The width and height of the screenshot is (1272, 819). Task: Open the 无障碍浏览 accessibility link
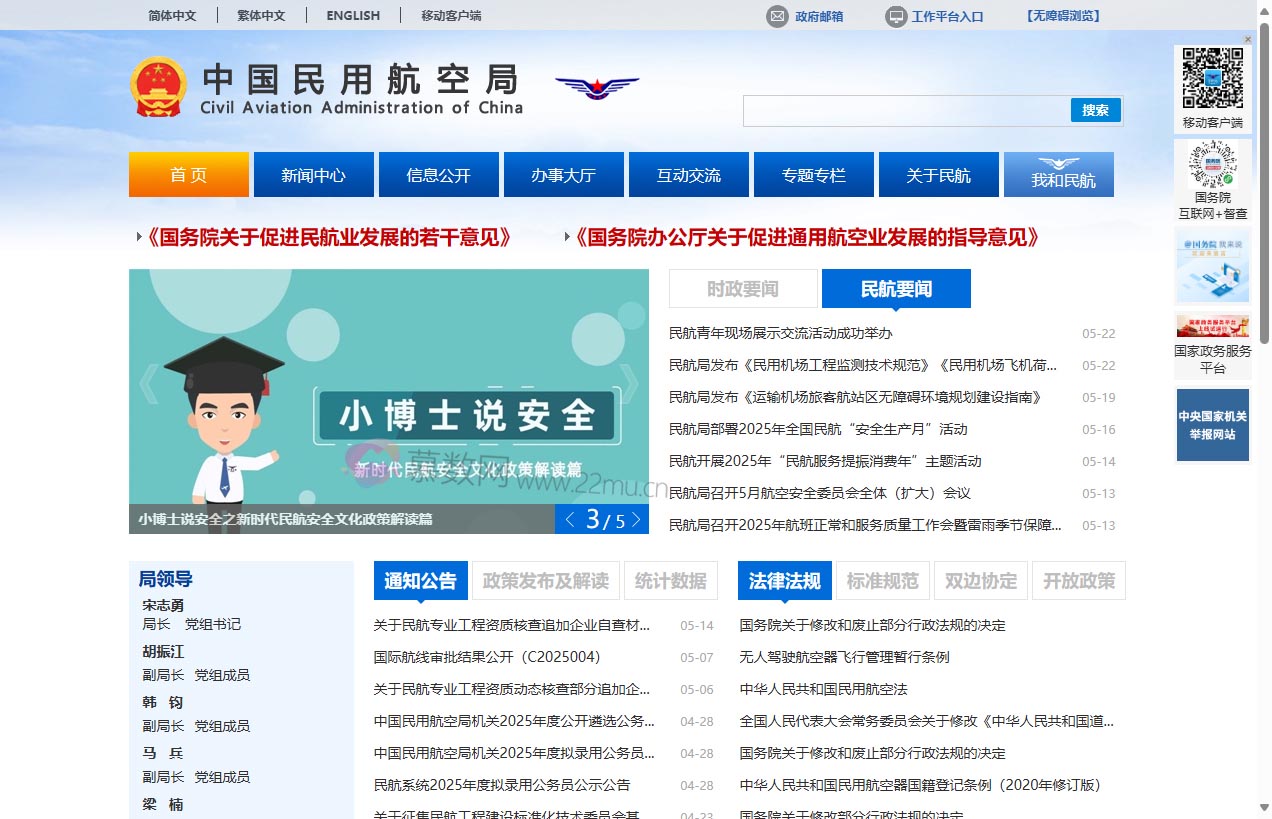[x=1061, y=16]
